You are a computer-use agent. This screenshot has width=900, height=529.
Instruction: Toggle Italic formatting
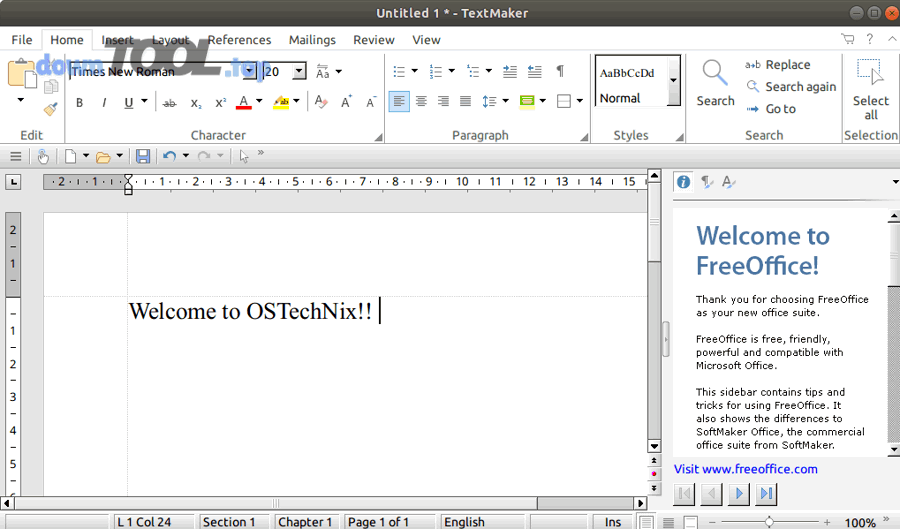tap(104, 102)
